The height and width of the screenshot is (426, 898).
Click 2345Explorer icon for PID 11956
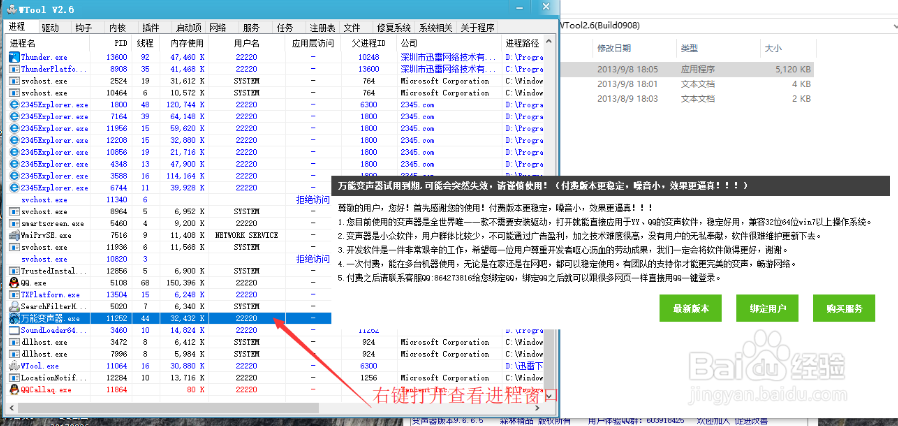pos(14,128)
